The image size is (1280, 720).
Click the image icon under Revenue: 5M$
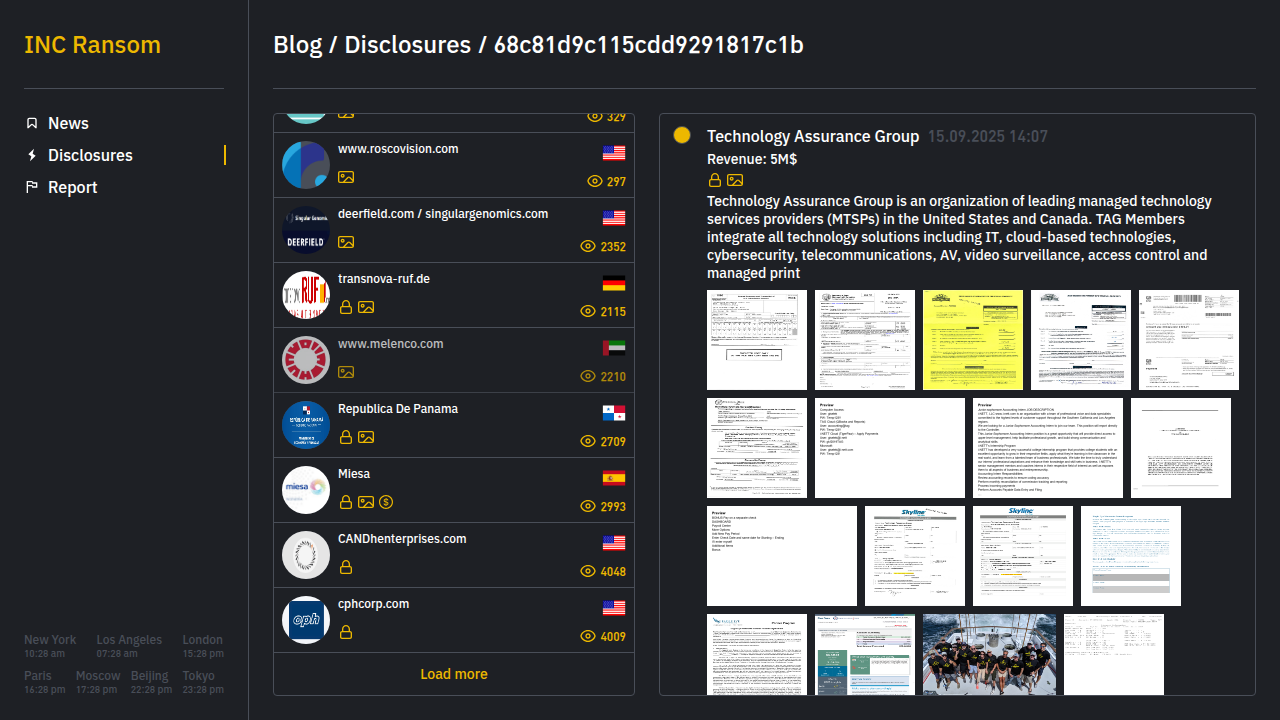pos(735,180)
